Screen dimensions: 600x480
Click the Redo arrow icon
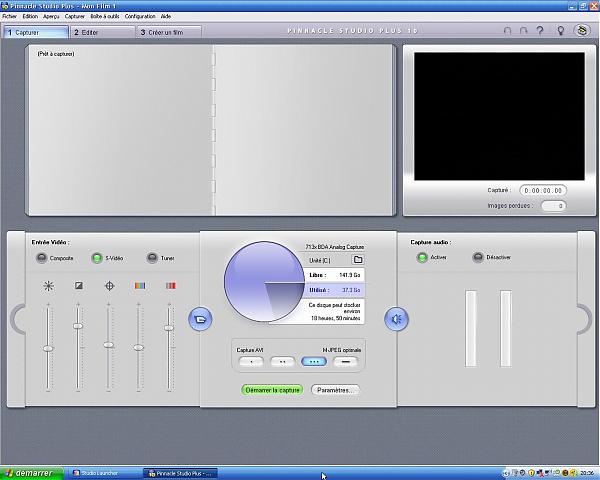point(523,31)
